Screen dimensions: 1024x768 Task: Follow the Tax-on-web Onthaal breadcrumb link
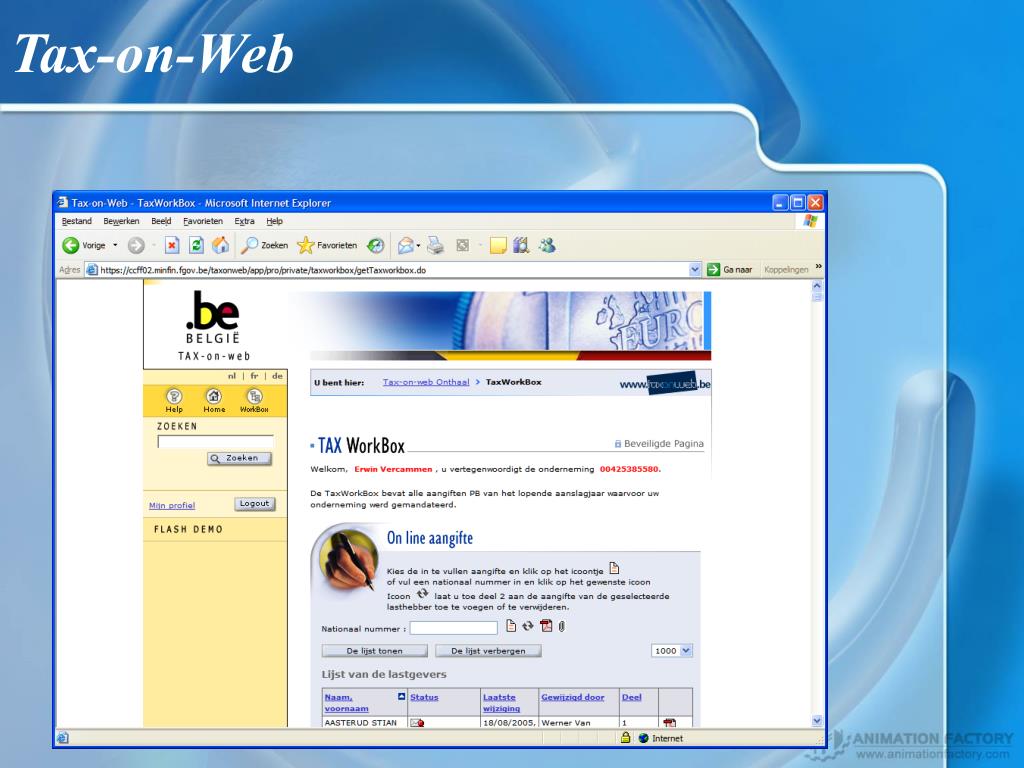tap(426, 382)
